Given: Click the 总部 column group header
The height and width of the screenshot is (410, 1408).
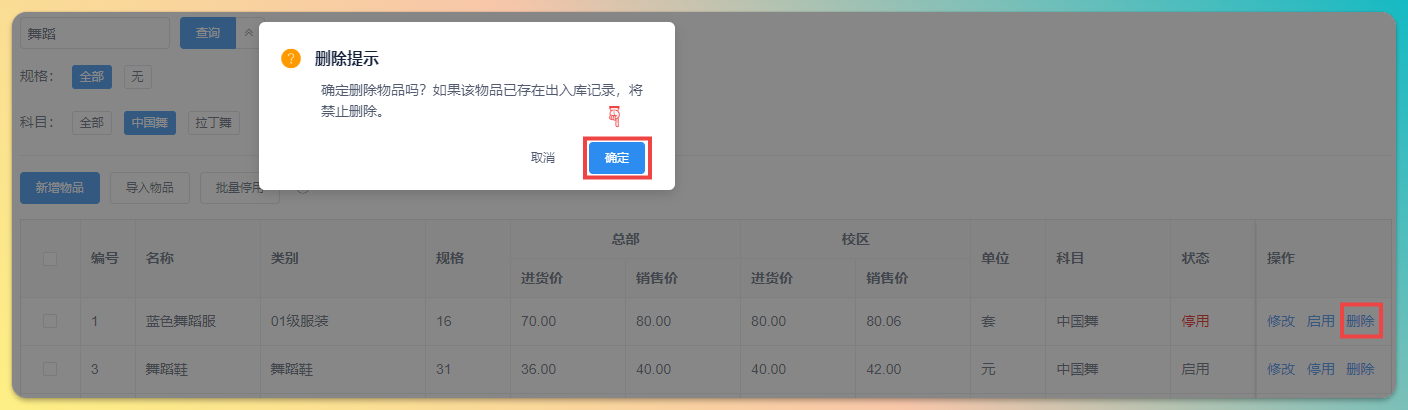Looking at the screenshot, I should coord(626,239).
